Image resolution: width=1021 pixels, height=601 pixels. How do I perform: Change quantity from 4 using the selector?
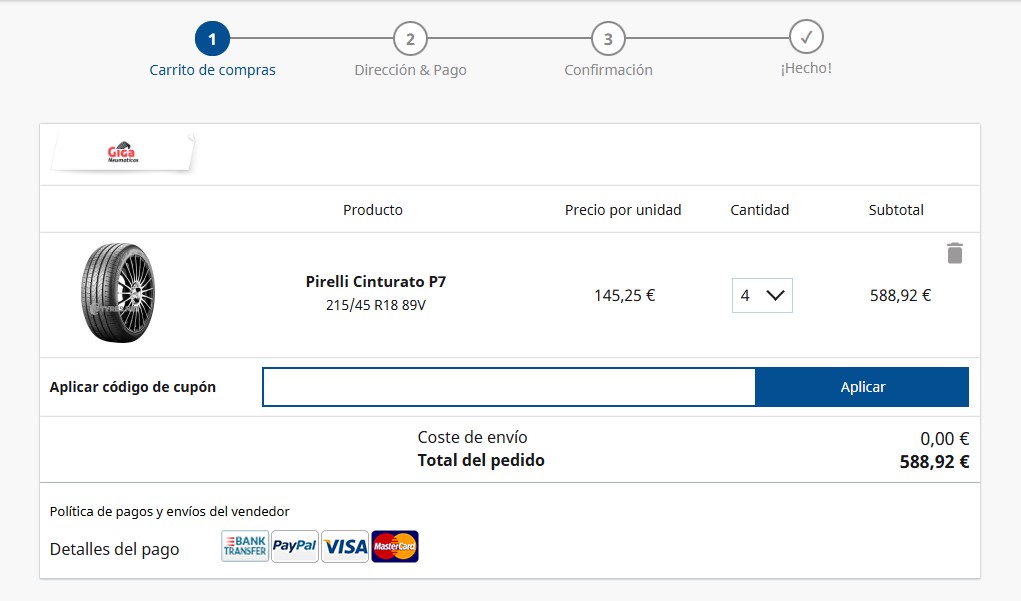coord(761,295)
